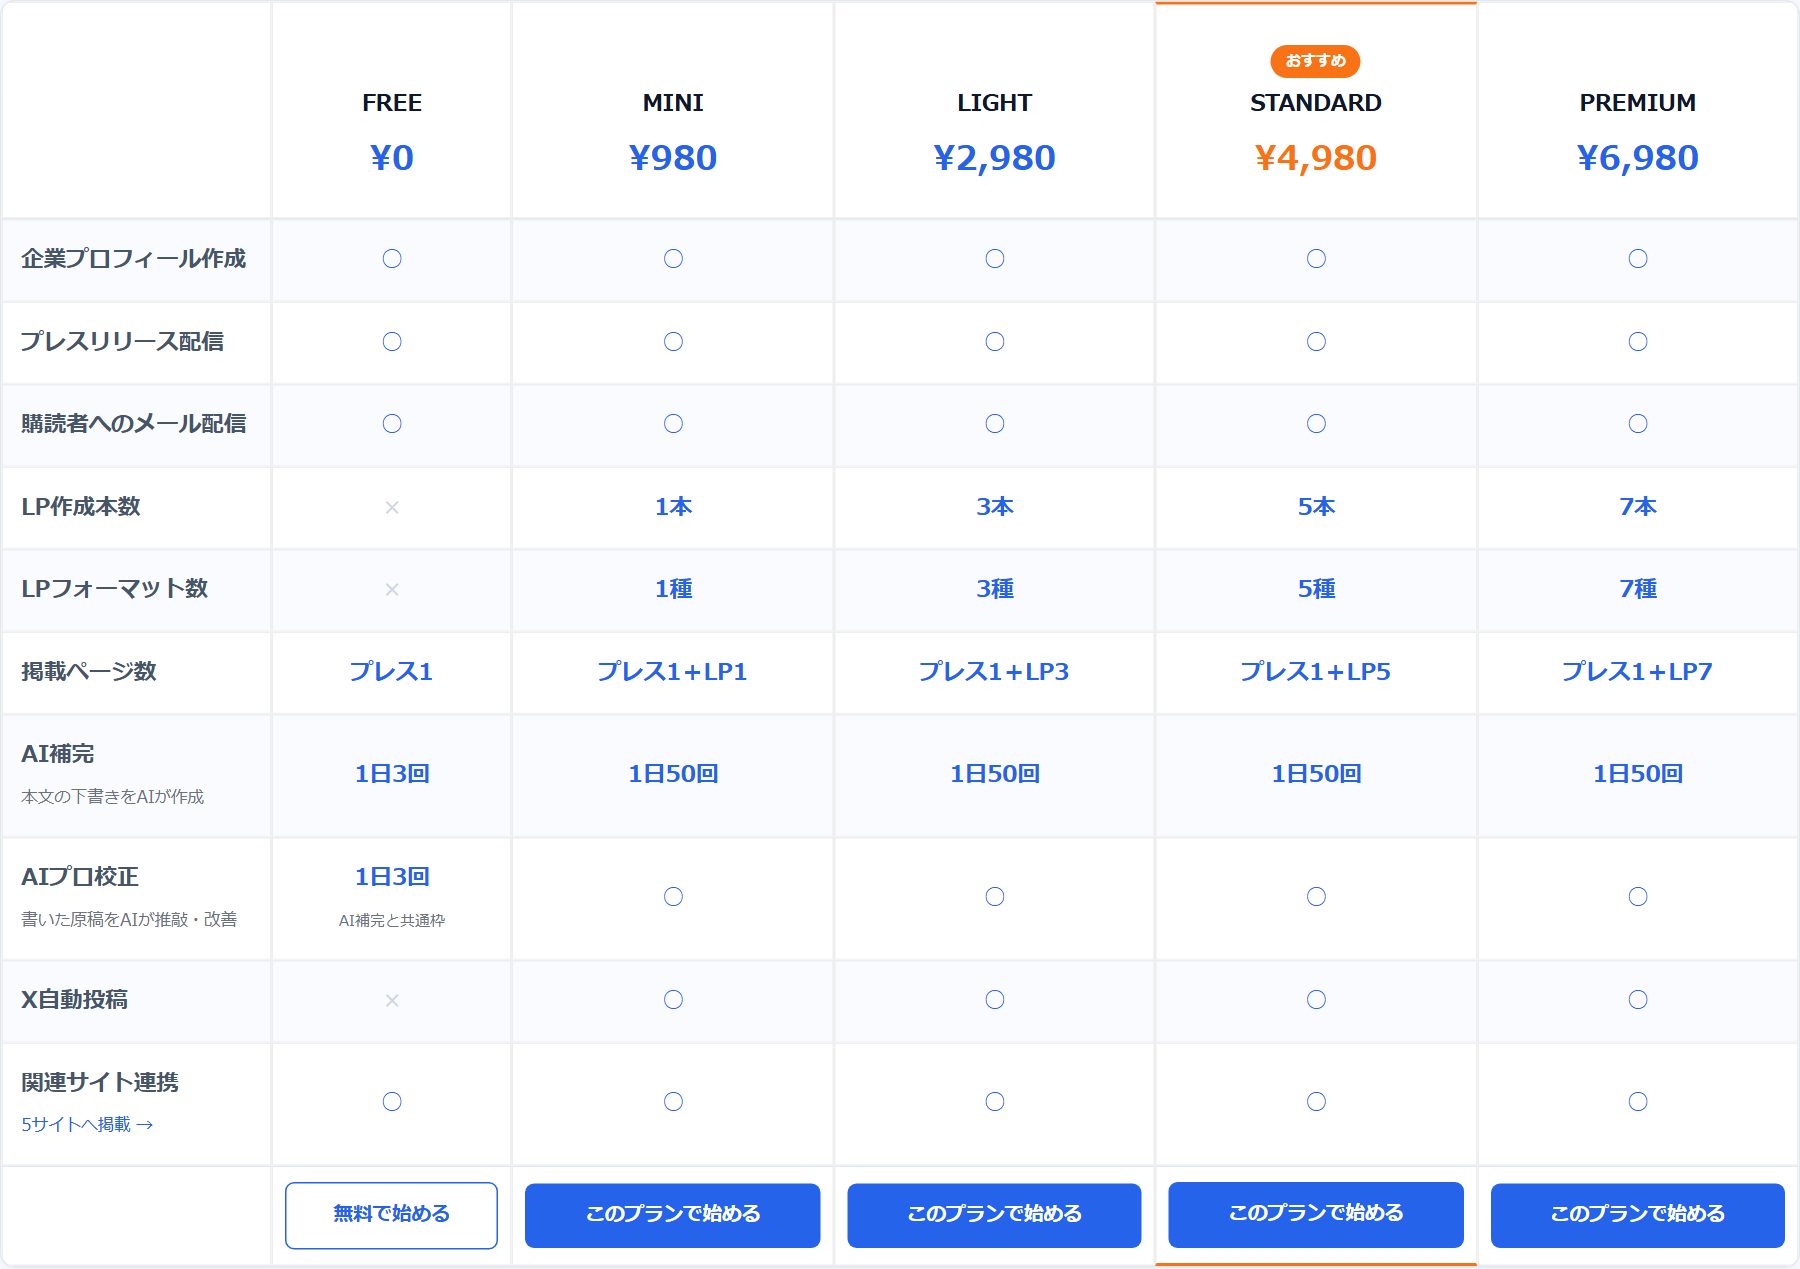1800x1269 pixels.
Task: Click the 1本 value under MINI
Action: point(673,507)
